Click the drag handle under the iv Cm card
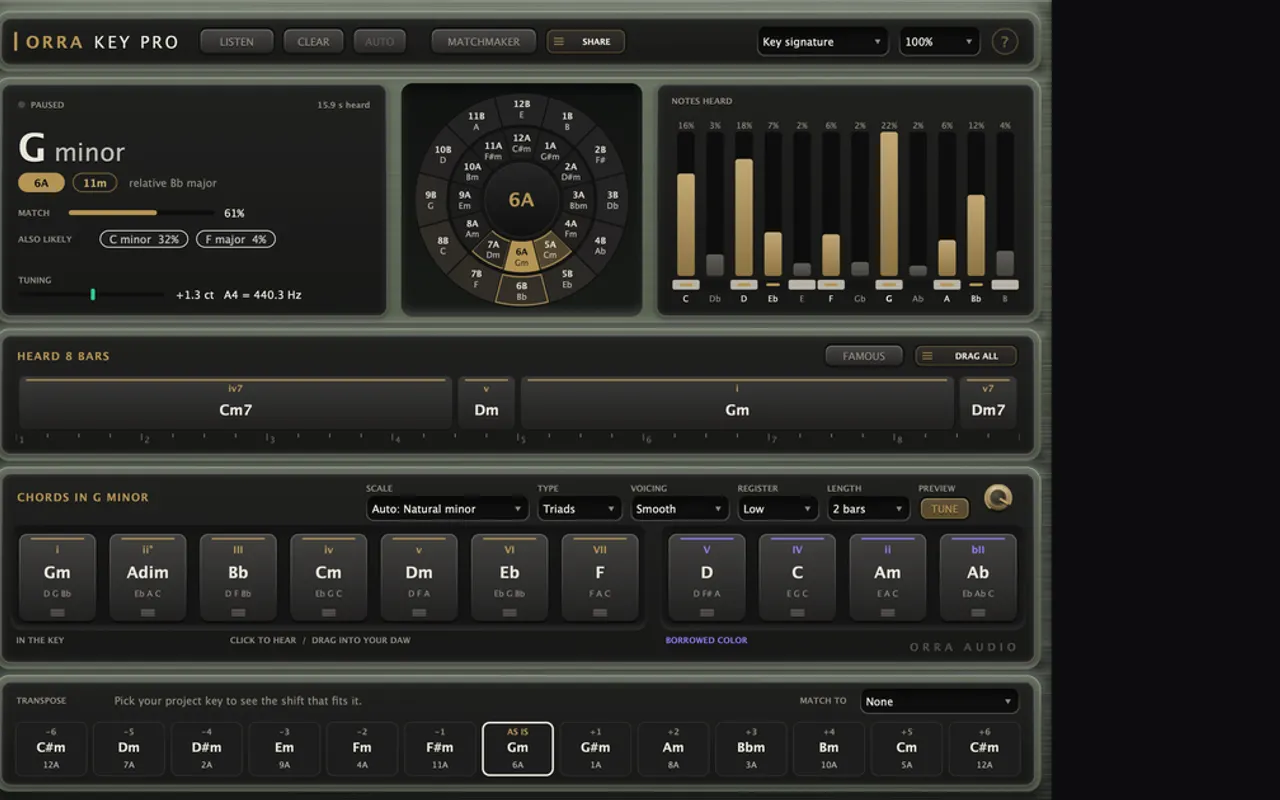 [x=328, y=612]
